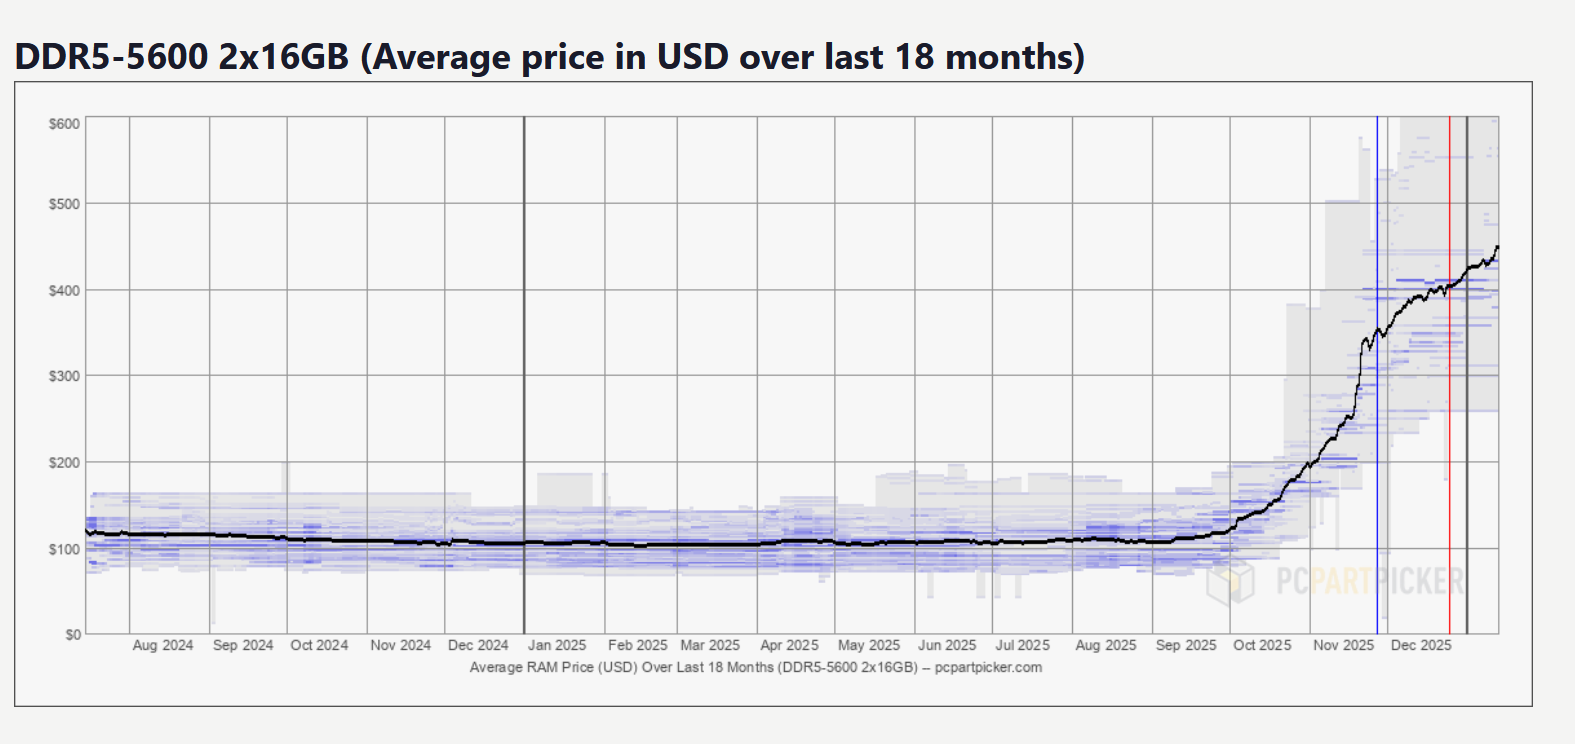Click the $400 y-axis label
The image size is (1575, 744).
[64, 290]
